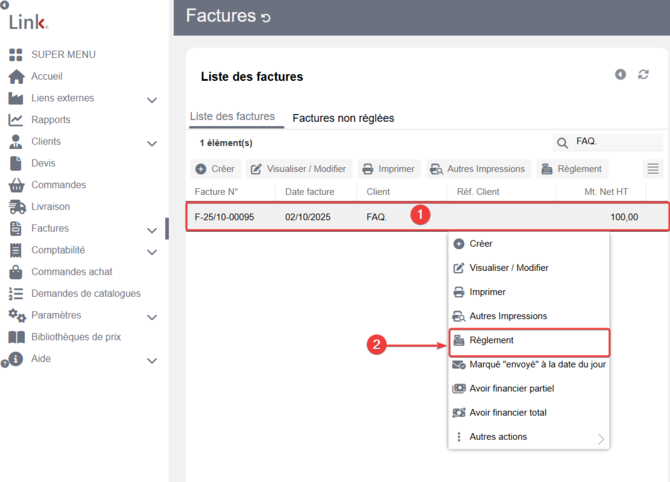Click the undo arrow next to Factures title
The height and width of the screenshot is (482, 670).
(x=266, y=18)
